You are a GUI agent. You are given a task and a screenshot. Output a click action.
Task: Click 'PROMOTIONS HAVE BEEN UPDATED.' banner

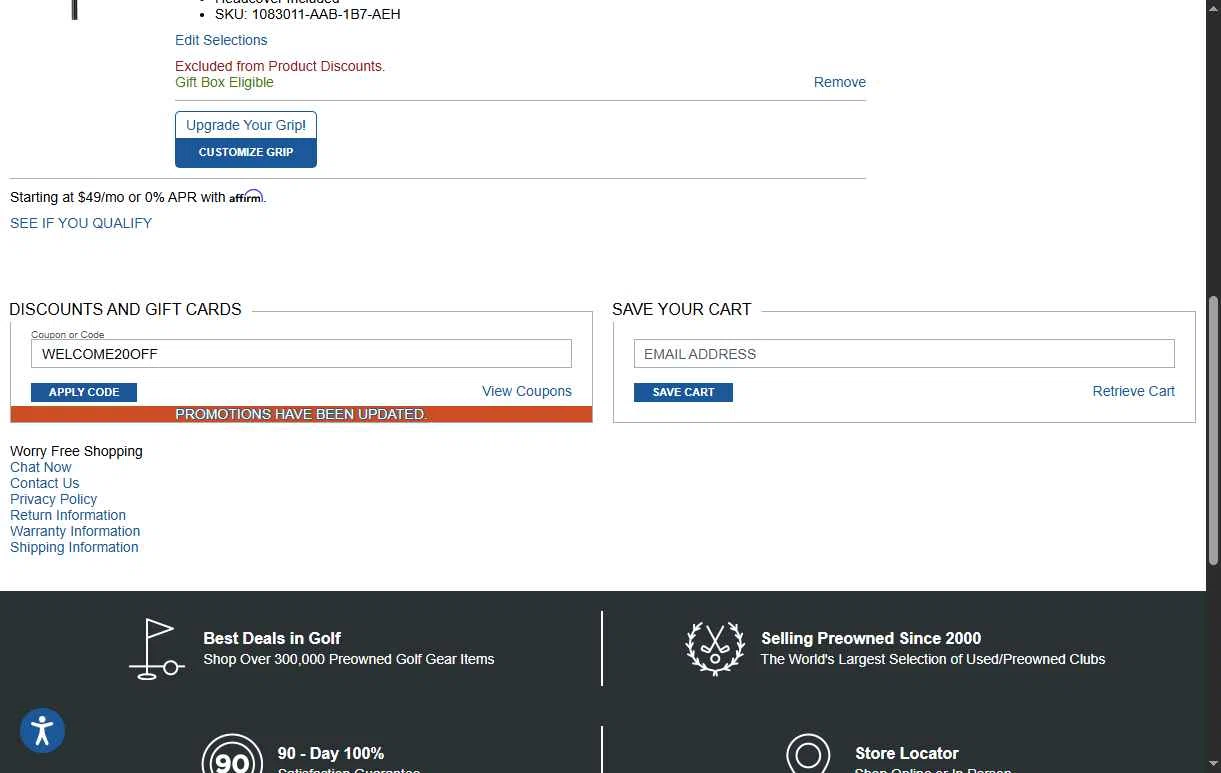point(301,414)
